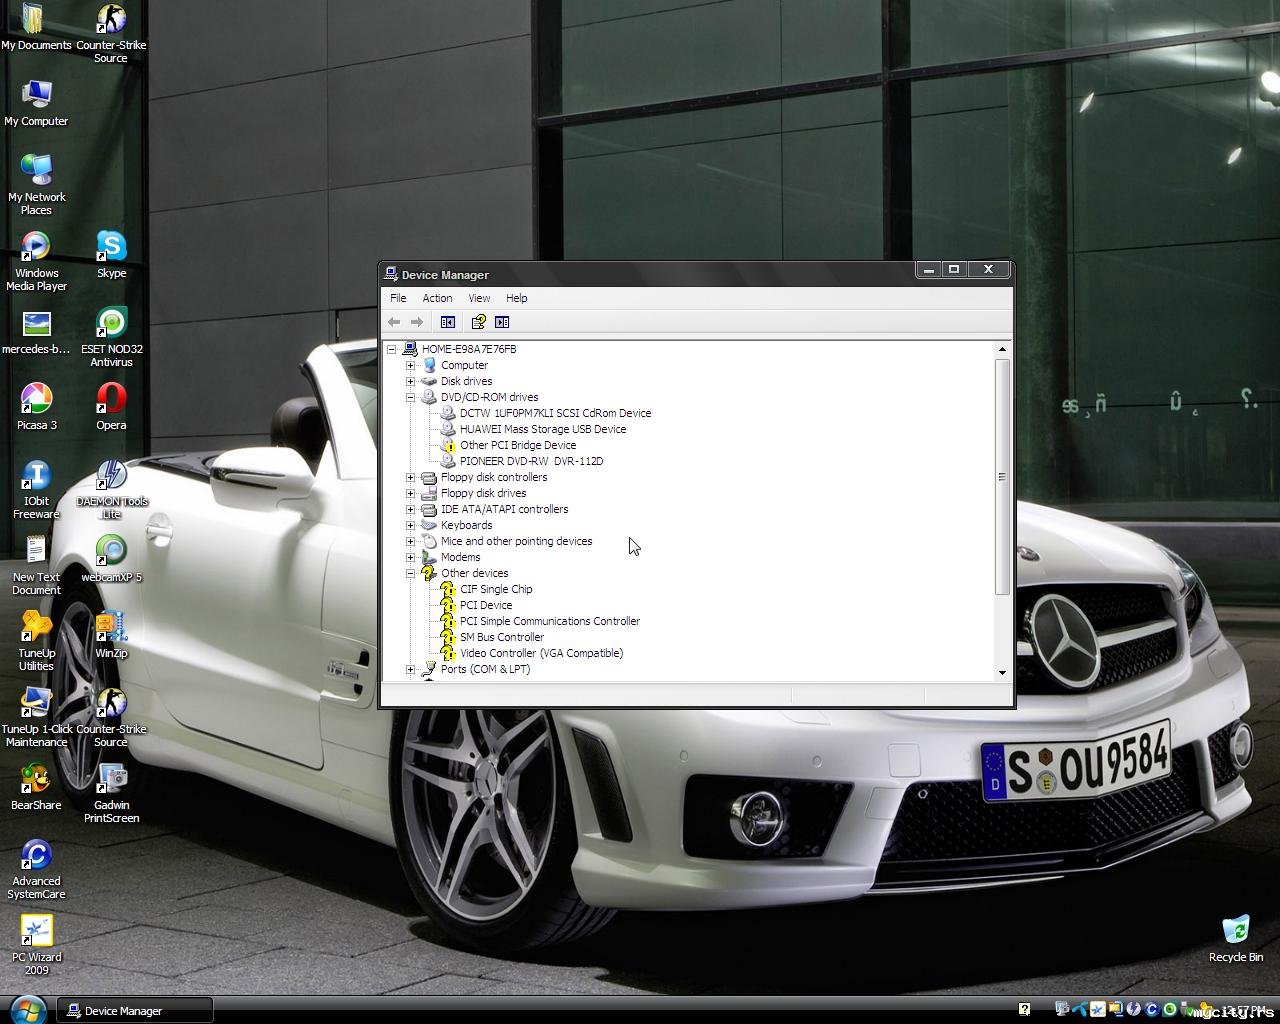Select DCTW 1UF0PM7KLI SCSI CdRom Device
The width and height of the screenshot is (1280, 1024).
555,413
